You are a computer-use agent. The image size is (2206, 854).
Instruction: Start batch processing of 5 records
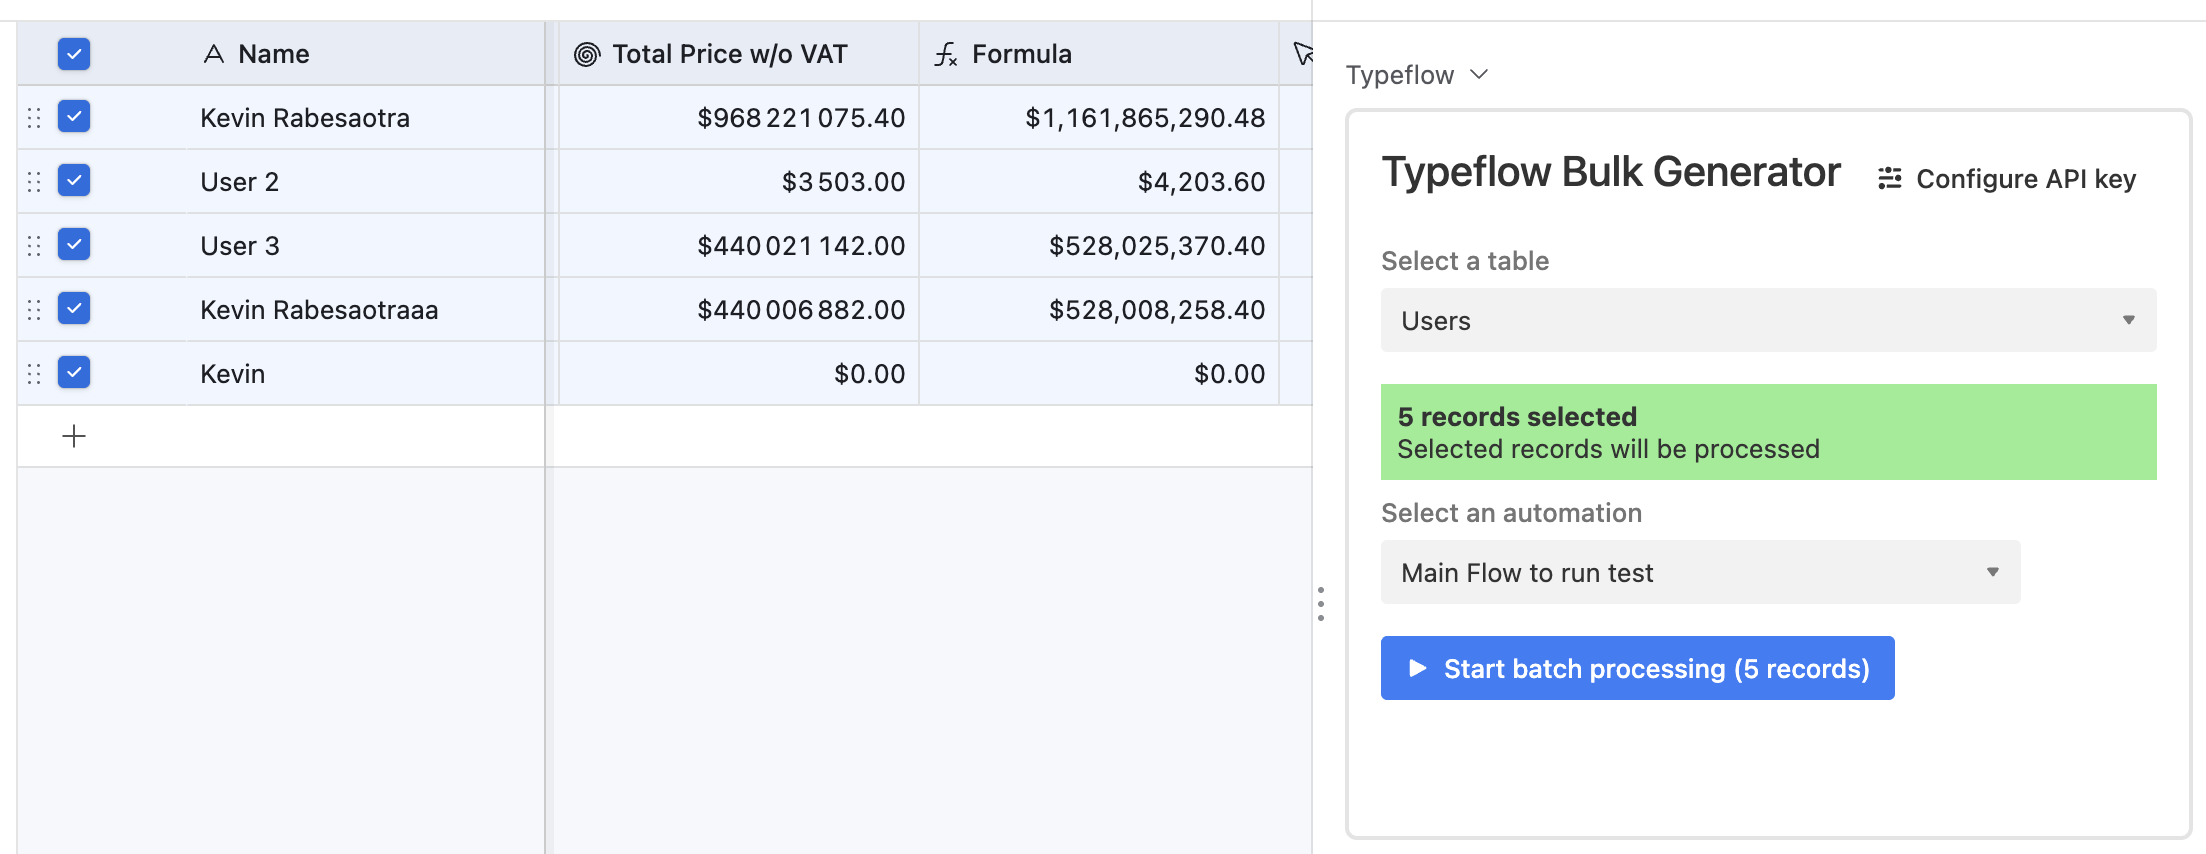(1637, 668)
